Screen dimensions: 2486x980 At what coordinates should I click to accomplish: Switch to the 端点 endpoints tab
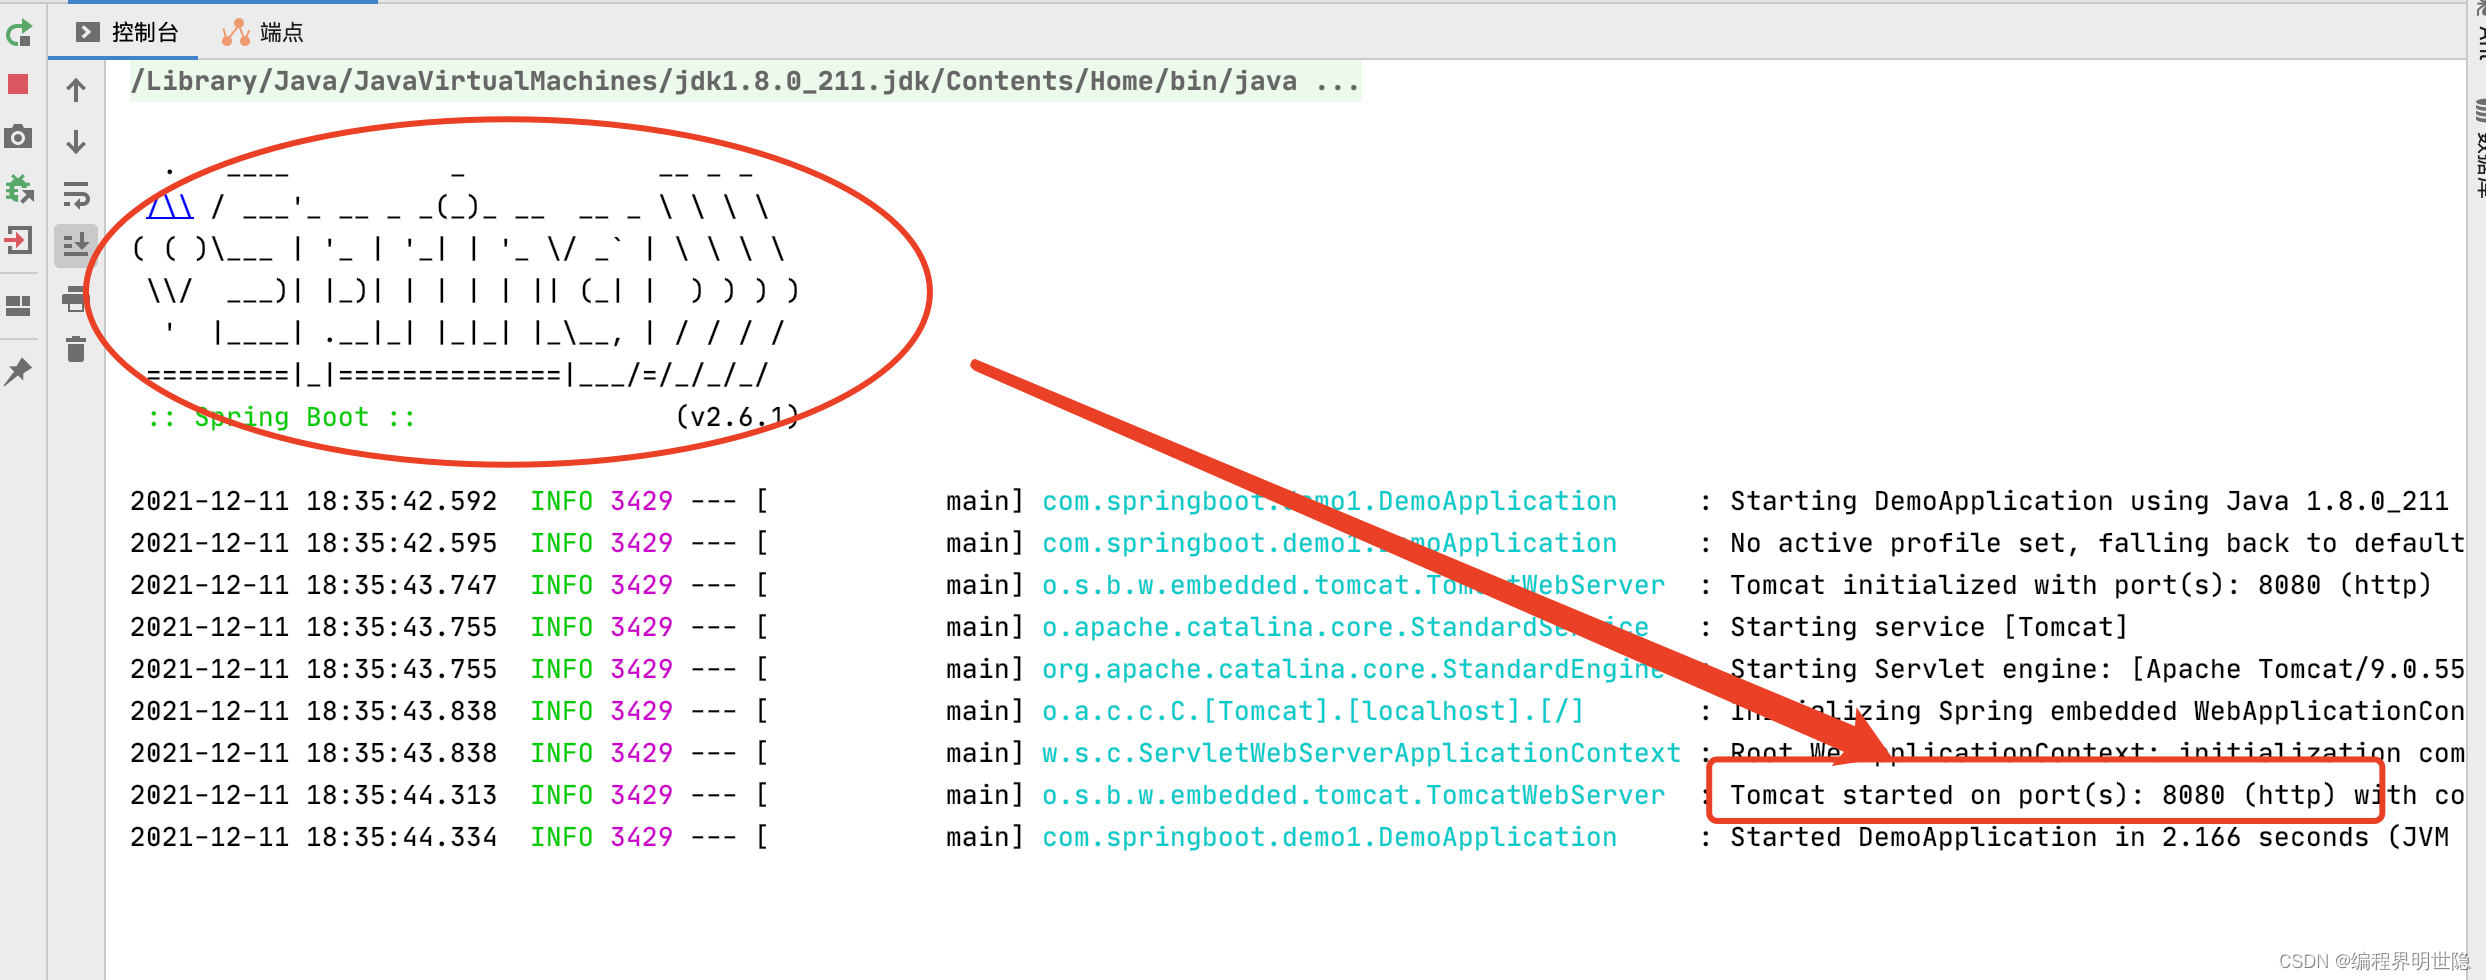point(263,33)
